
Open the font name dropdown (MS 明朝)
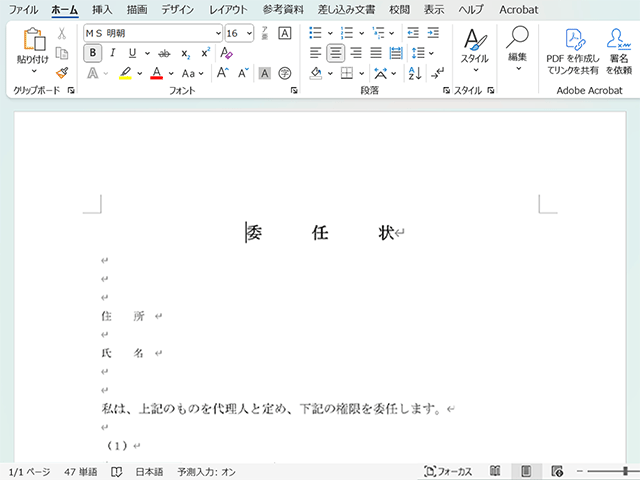click(218, 33)
